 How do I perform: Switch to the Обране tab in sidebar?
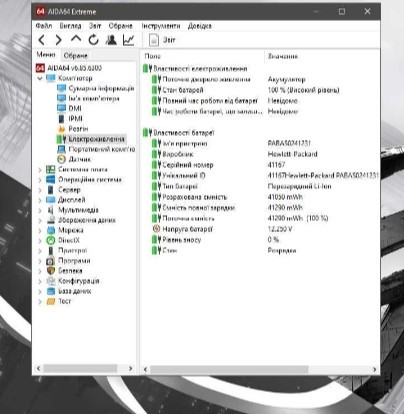pyautogui.click(x=75, y=55)
